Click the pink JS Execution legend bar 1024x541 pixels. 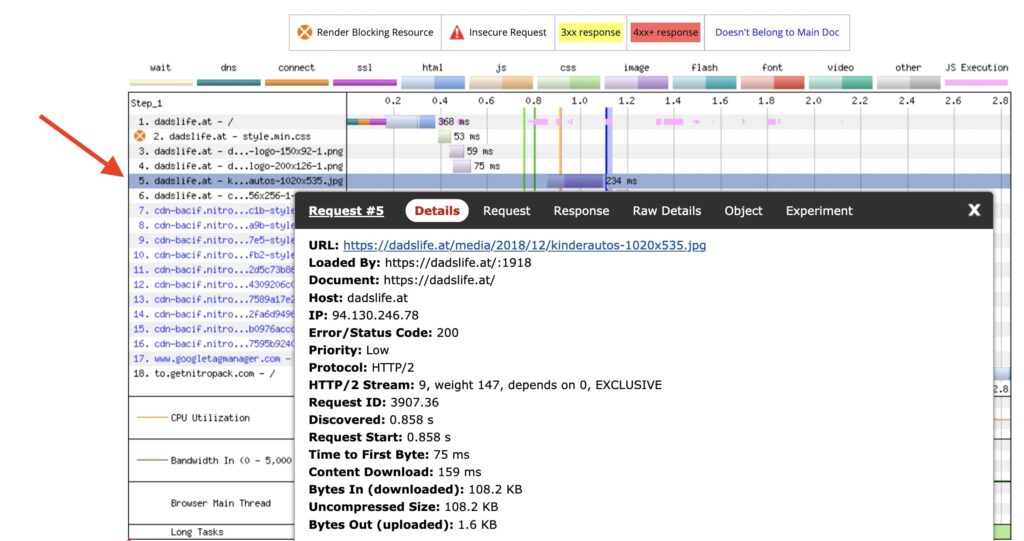[976, 82]
